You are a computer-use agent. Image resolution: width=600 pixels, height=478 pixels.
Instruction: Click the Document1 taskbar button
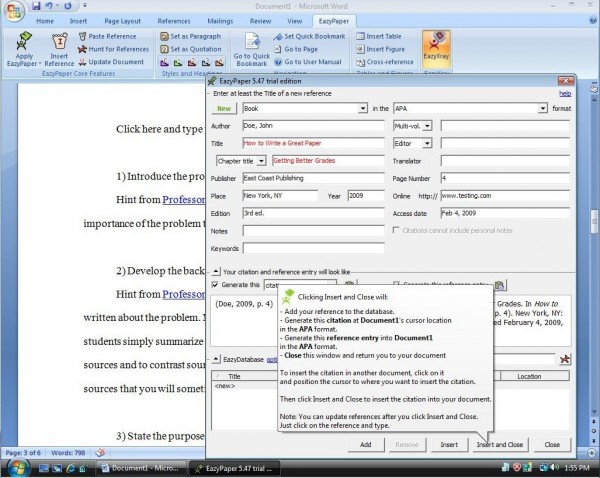click(x=140, y=468)
